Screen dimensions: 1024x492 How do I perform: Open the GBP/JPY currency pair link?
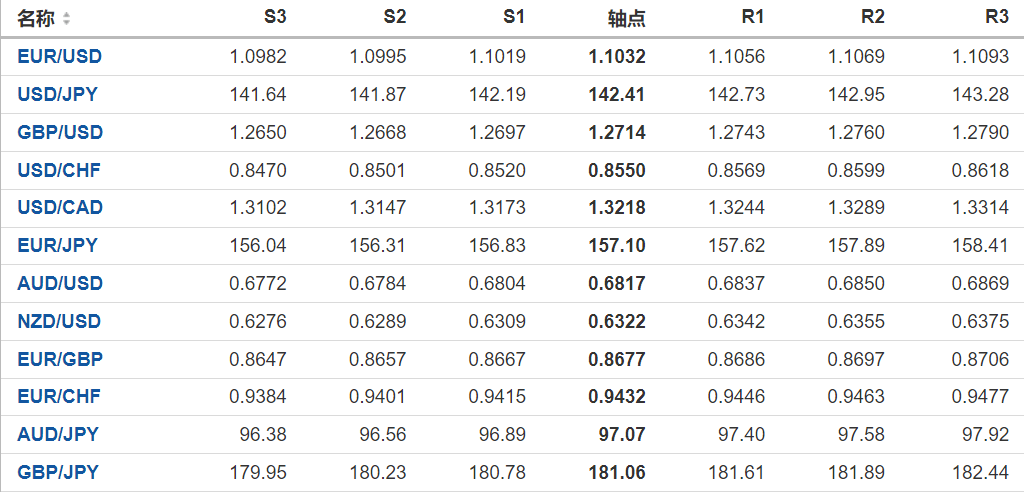[x=57, y=473]
